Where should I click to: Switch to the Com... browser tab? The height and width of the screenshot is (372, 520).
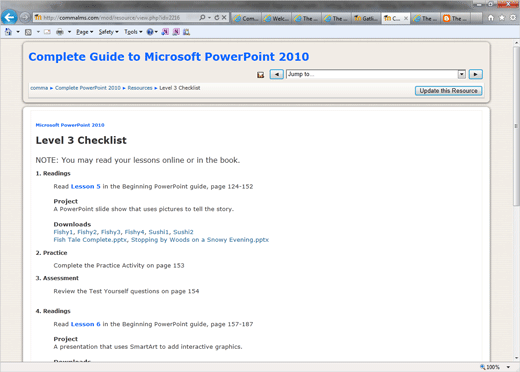(246, 18)
